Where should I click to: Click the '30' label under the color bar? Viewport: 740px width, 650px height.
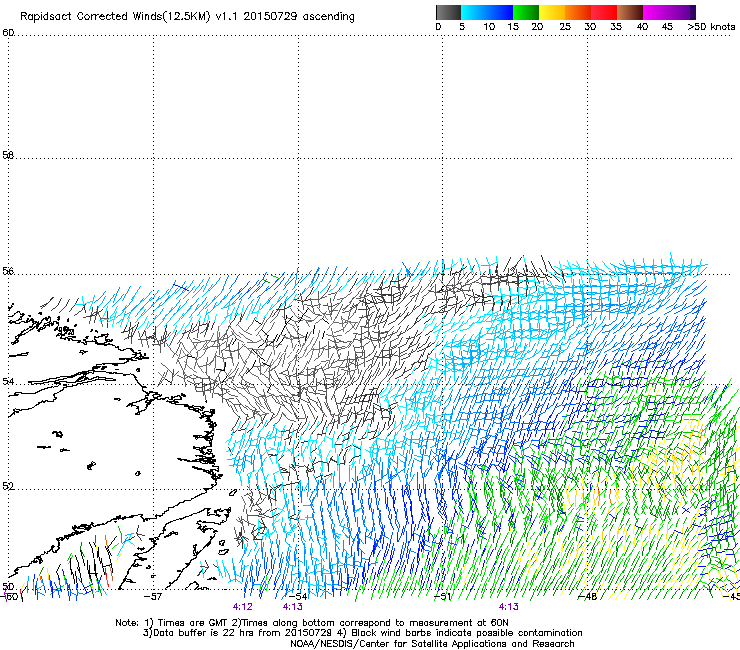[x=590, y=27]
